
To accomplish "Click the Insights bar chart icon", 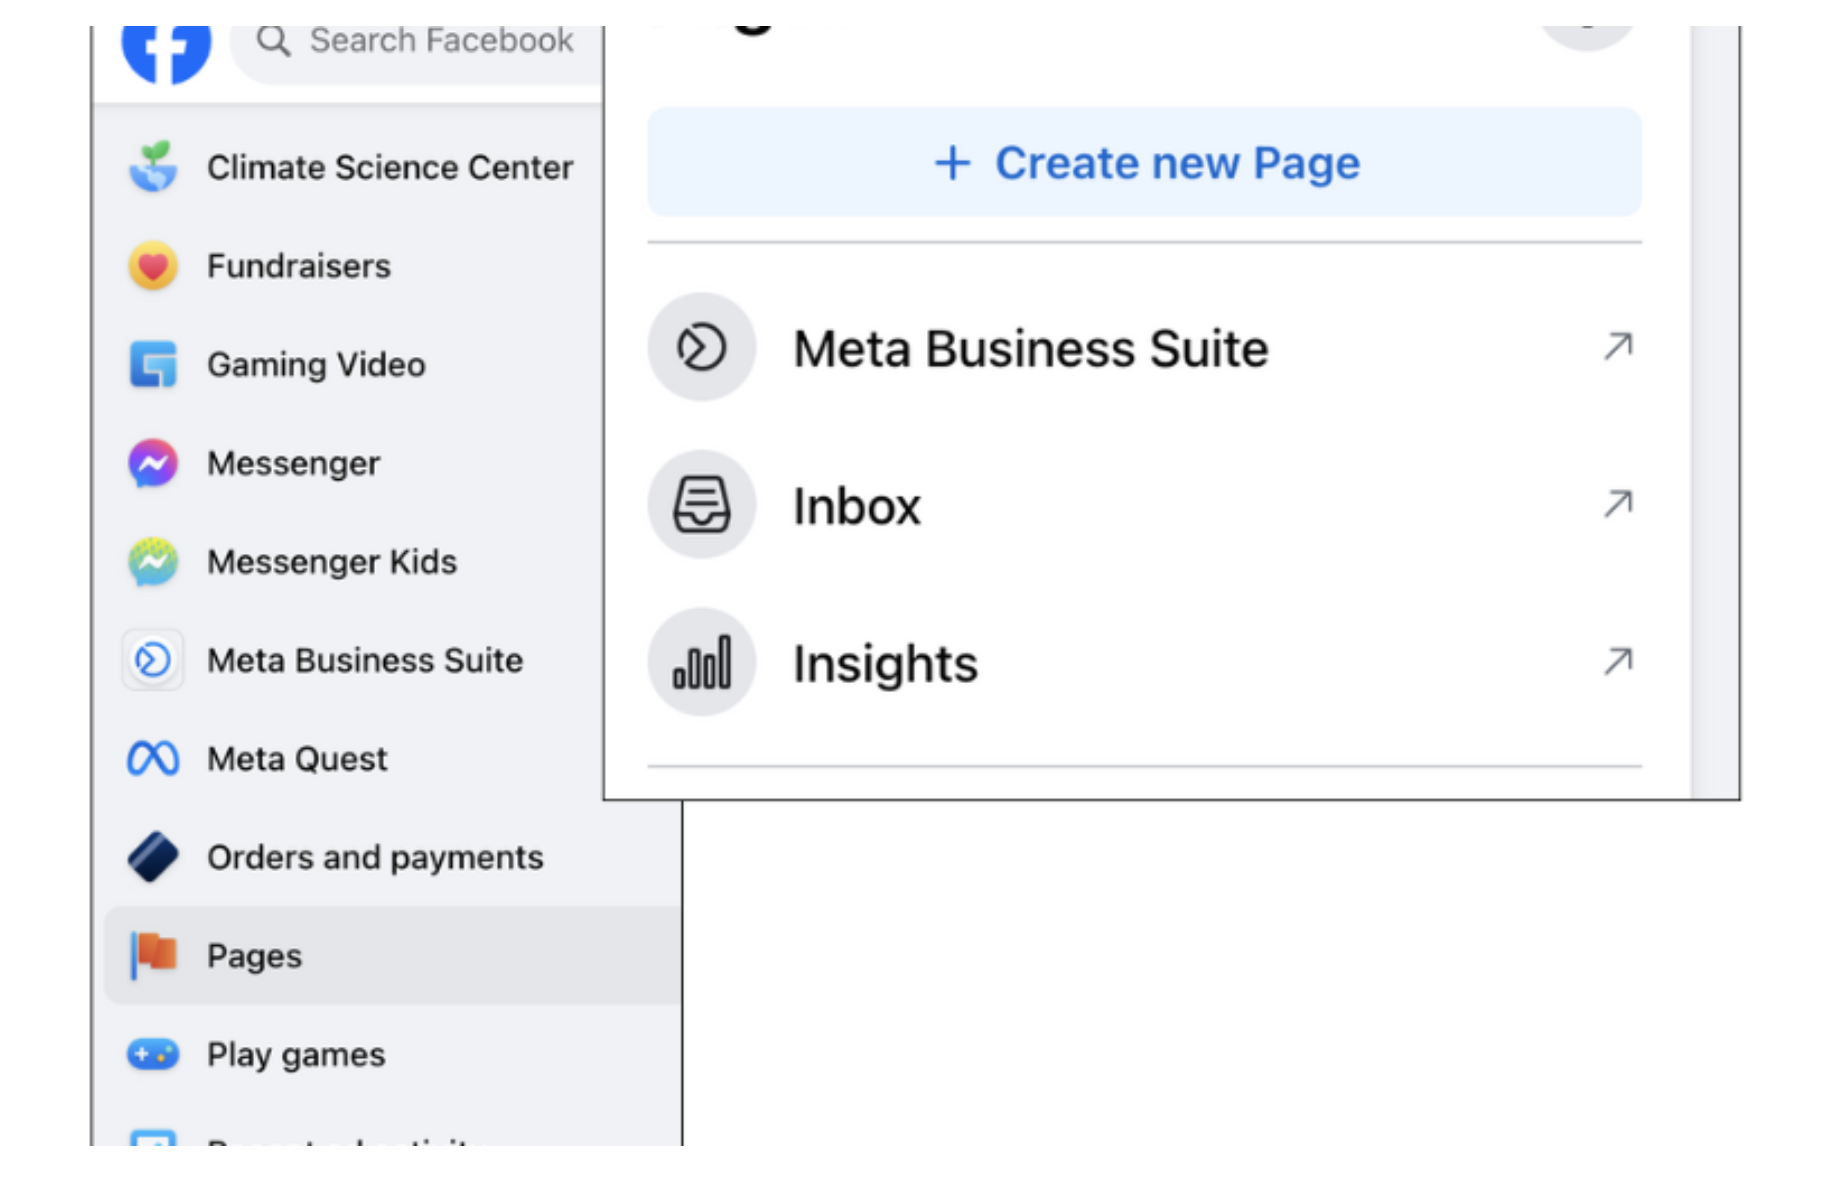I will coord(702,662).
